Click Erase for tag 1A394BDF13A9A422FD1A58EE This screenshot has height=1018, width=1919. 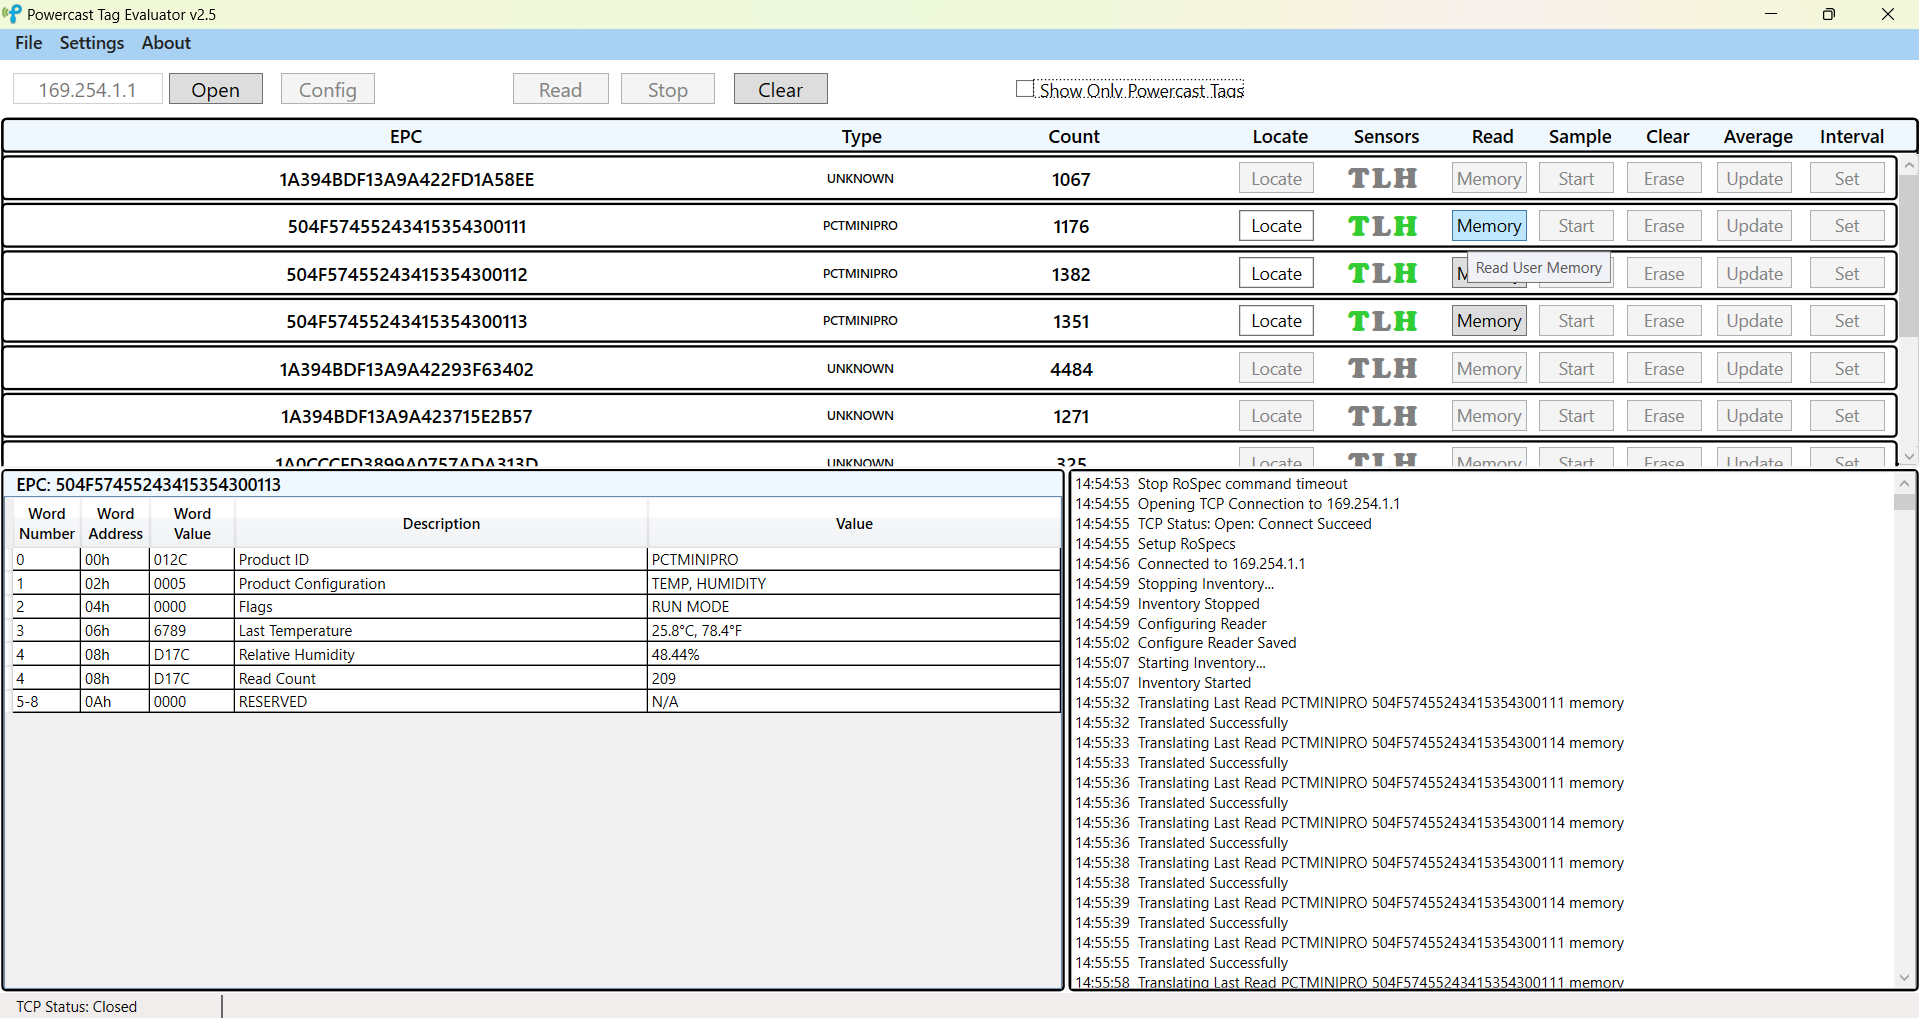[x=1664, y=178]
